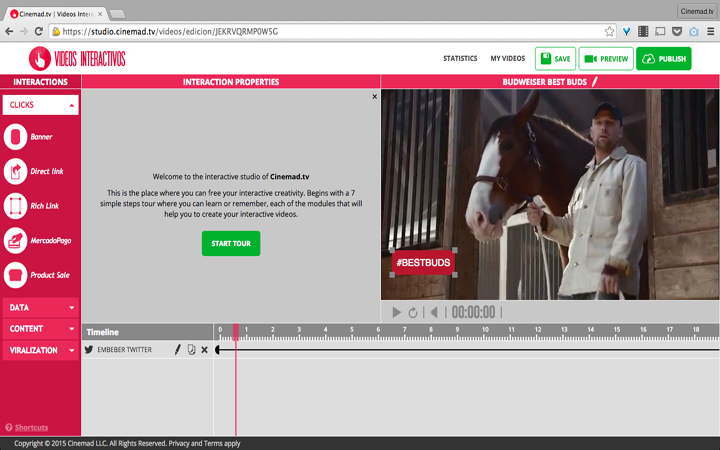Bookmark this page with the star icon
The width and height of the screenshot is (720, 450).
tap(609, 31)
